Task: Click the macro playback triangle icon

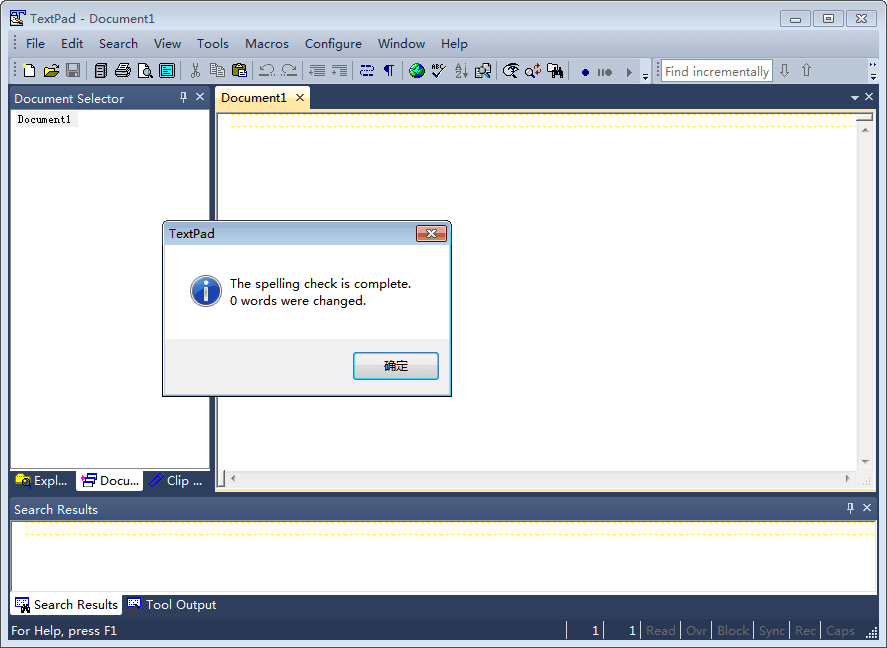Action: coord(628,72)
